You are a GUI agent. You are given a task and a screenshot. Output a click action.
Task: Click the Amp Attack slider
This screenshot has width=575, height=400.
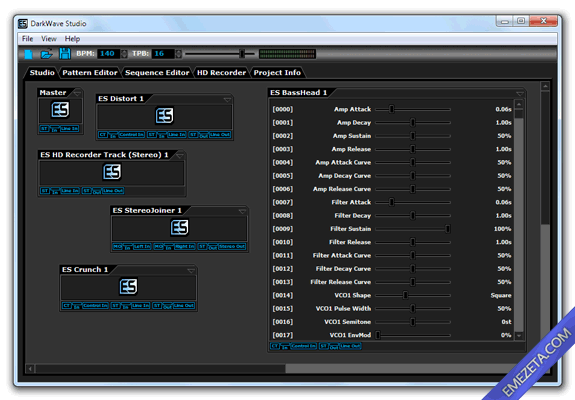[413, 109]
